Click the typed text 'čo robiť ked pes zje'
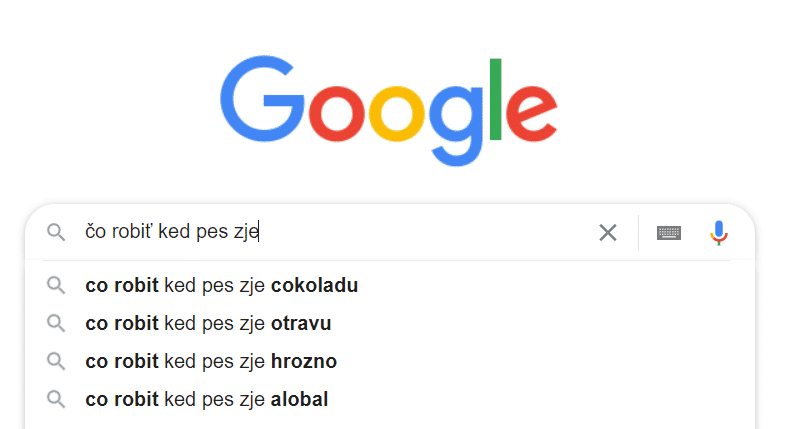Viewport: 794px width, 429px height. (172, 231)
